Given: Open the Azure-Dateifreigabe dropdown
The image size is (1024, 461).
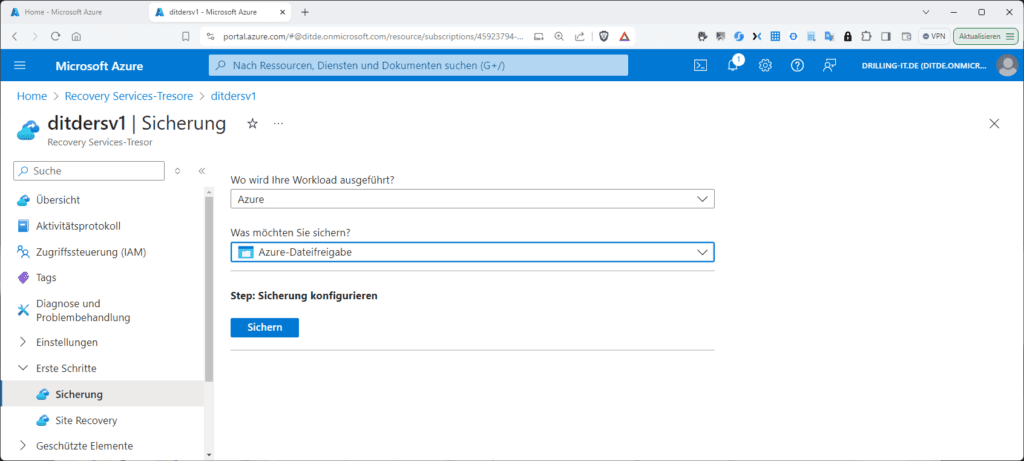Looking at the screenshot, I should pos(473,252).
